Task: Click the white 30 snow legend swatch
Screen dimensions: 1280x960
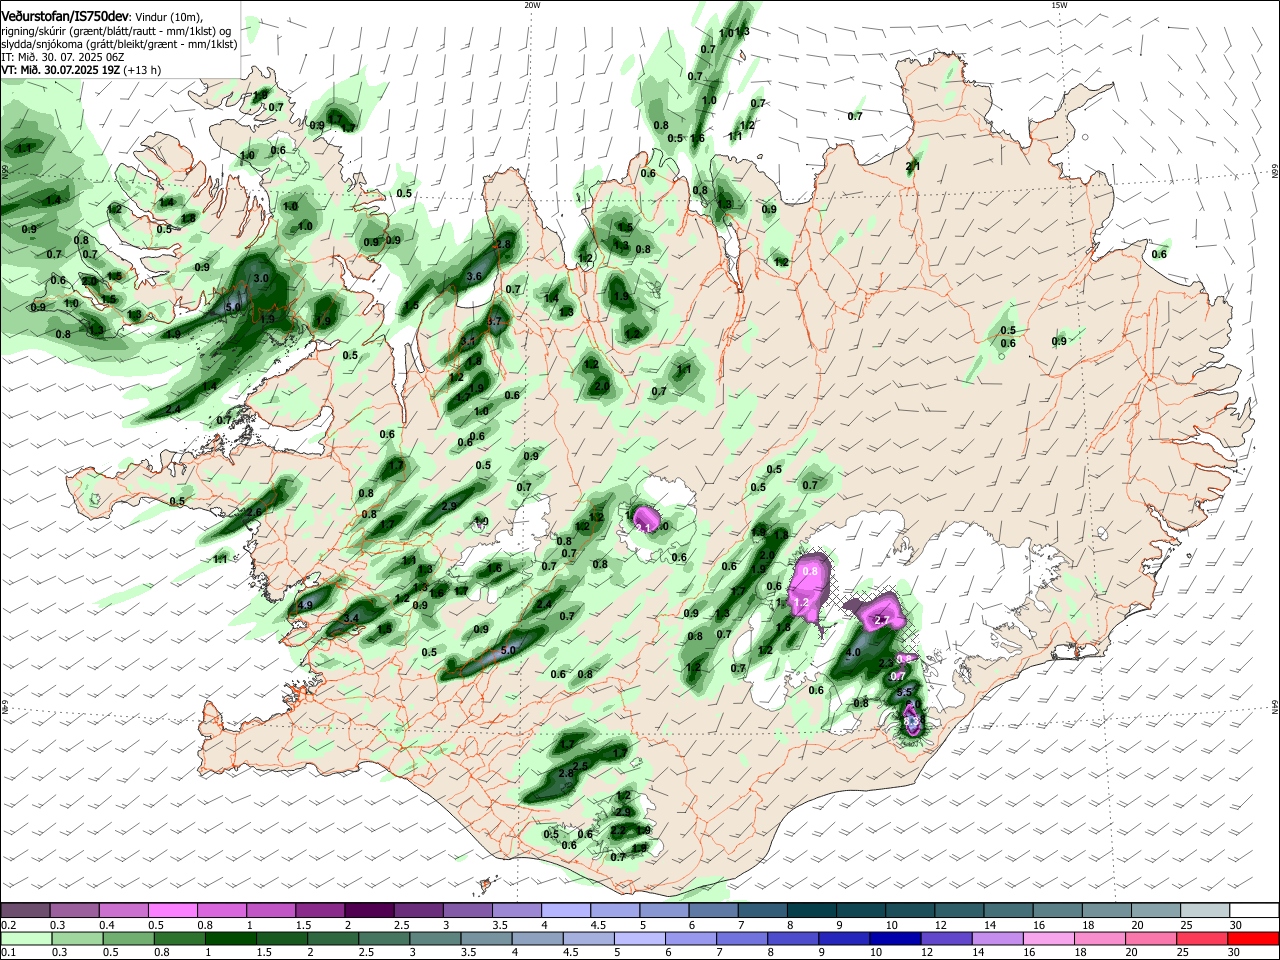Action: (1253, 911)
